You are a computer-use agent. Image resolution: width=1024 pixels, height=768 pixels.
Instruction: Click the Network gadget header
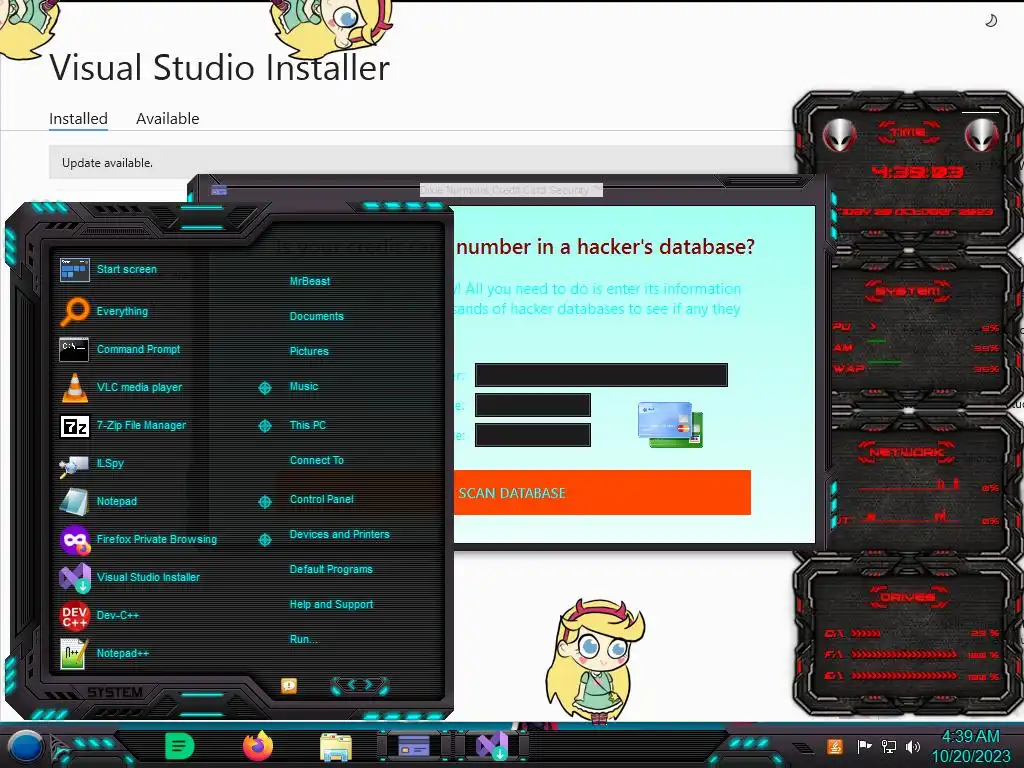tap(907, 451)
